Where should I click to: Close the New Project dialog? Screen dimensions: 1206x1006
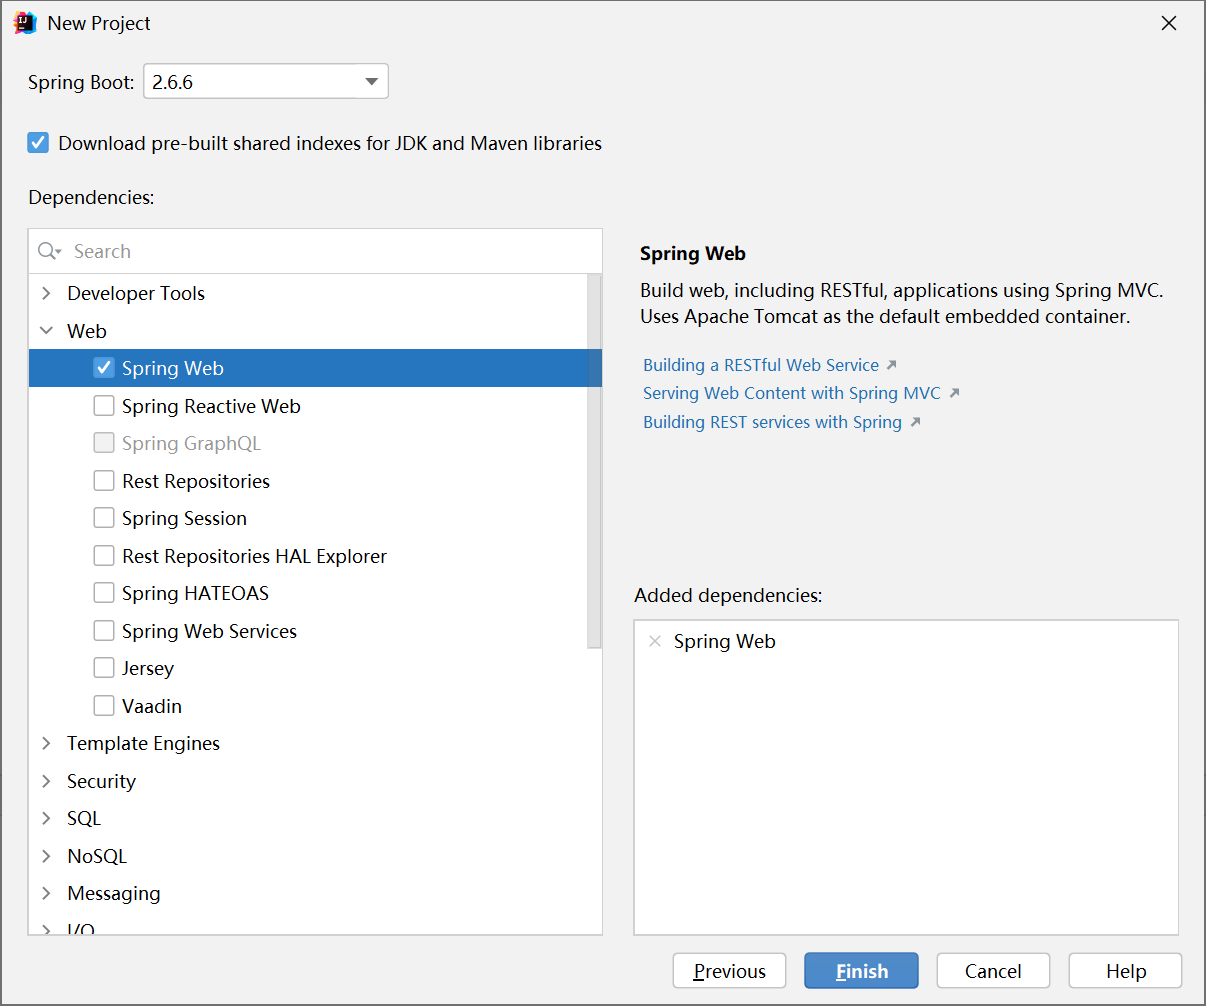[x=1168, y=23]
